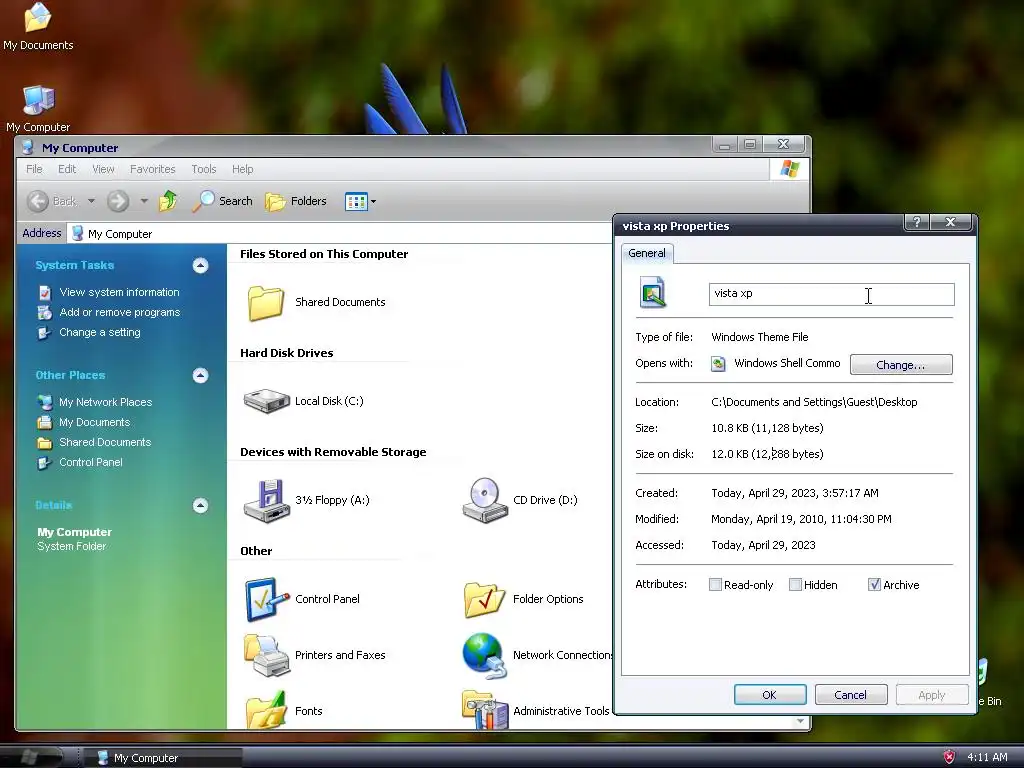The height and width of the screenshot is (768, 1024).
Task: Open the Shared Documents folder icon
Action: (x=266, y=302)
